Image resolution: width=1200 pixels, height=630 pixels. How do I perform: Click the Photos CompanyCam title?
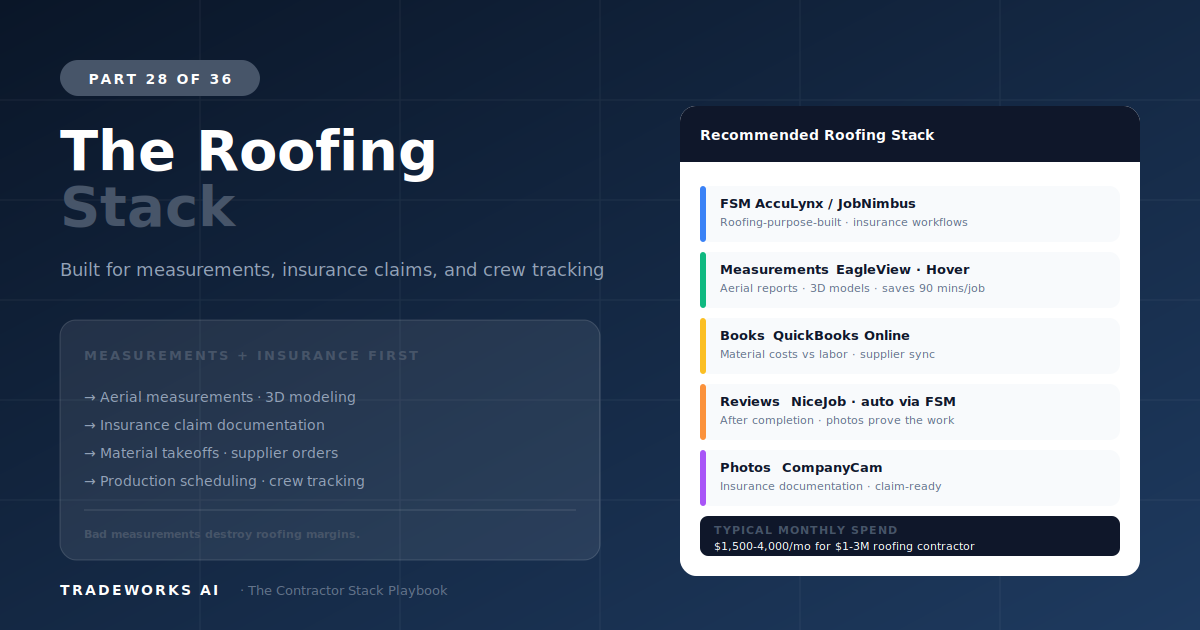(x=801, y=468)
